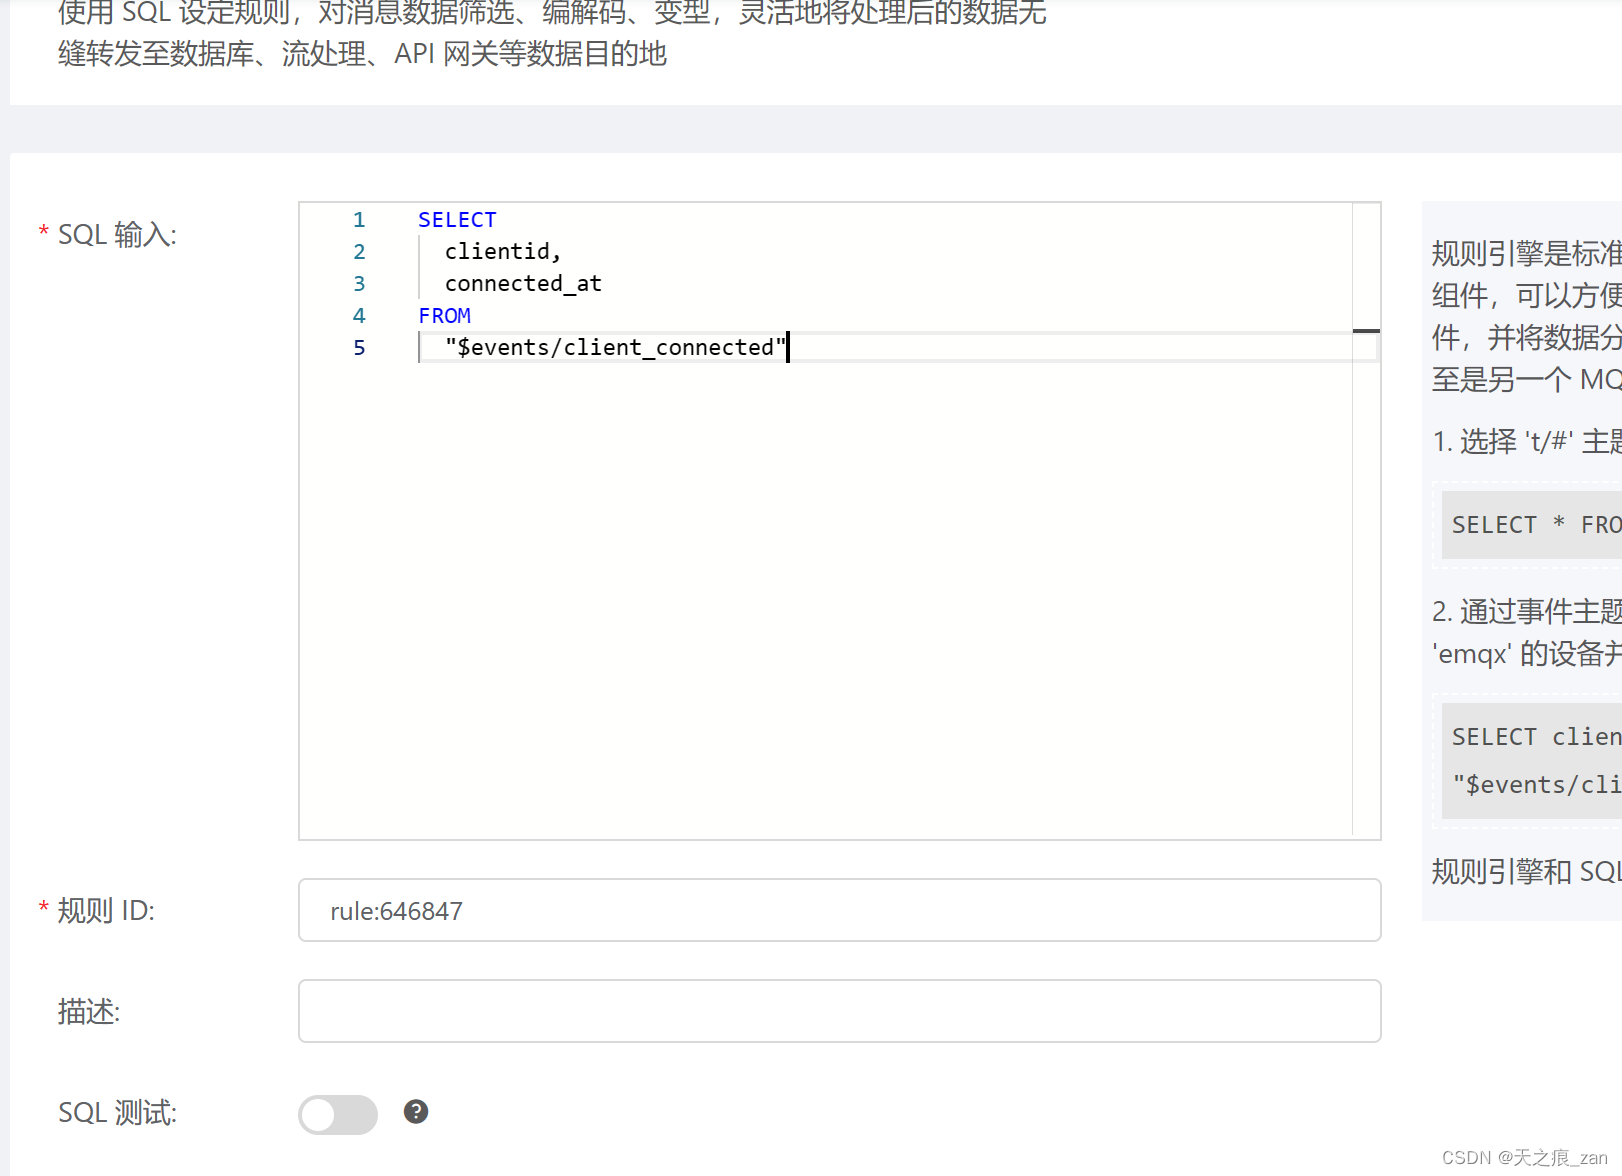Click the SQL editor scrollbar thumb
The image size is (1622, 1176).
click(x=1366, y=330)
